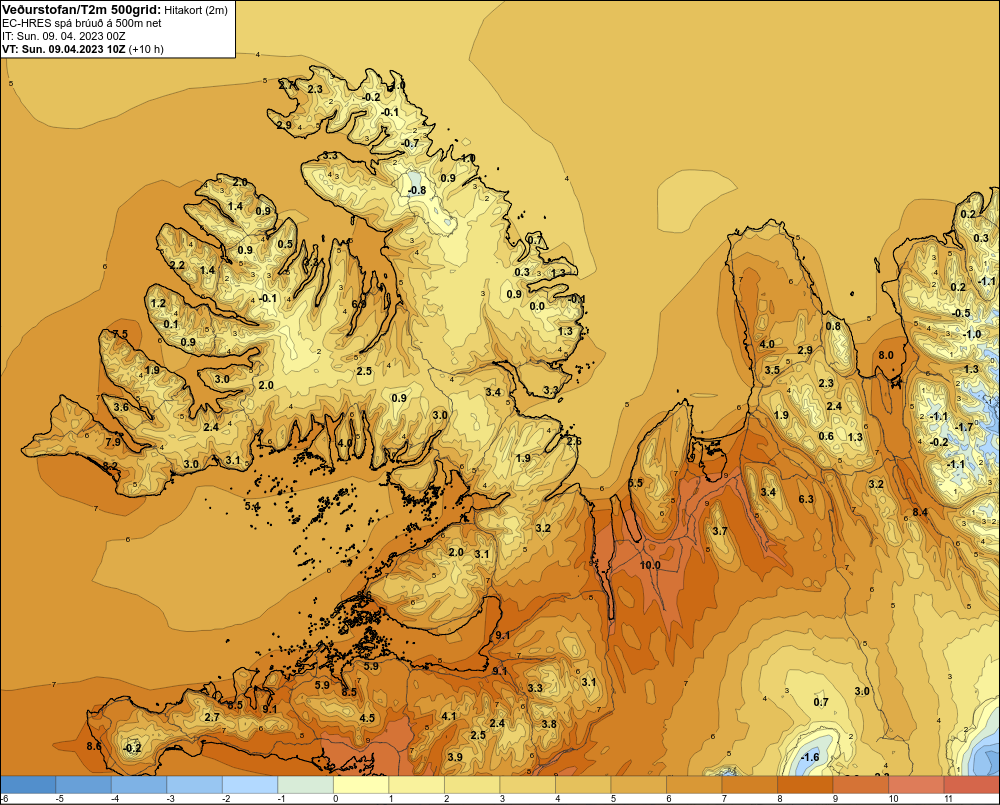Click the '8.0' temperature value
1000x805 pixels.
(886, 355)
